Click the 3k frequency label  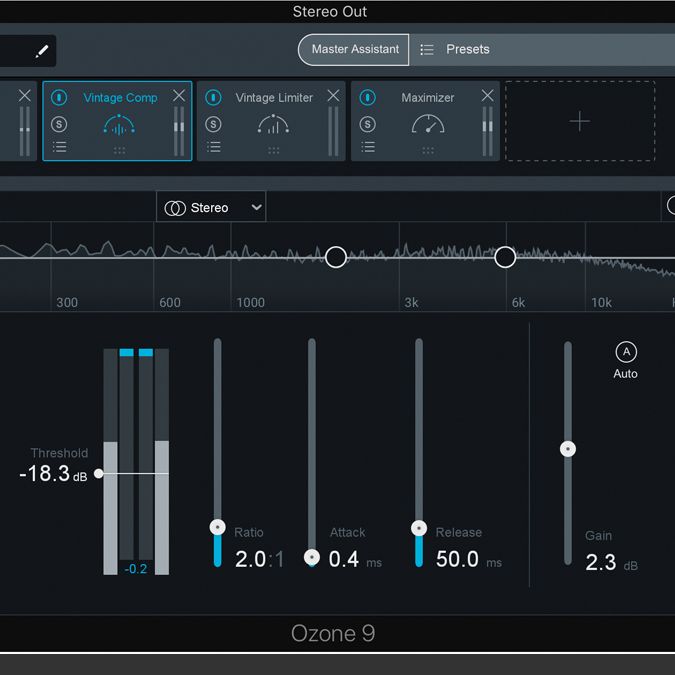pos(411,303)
